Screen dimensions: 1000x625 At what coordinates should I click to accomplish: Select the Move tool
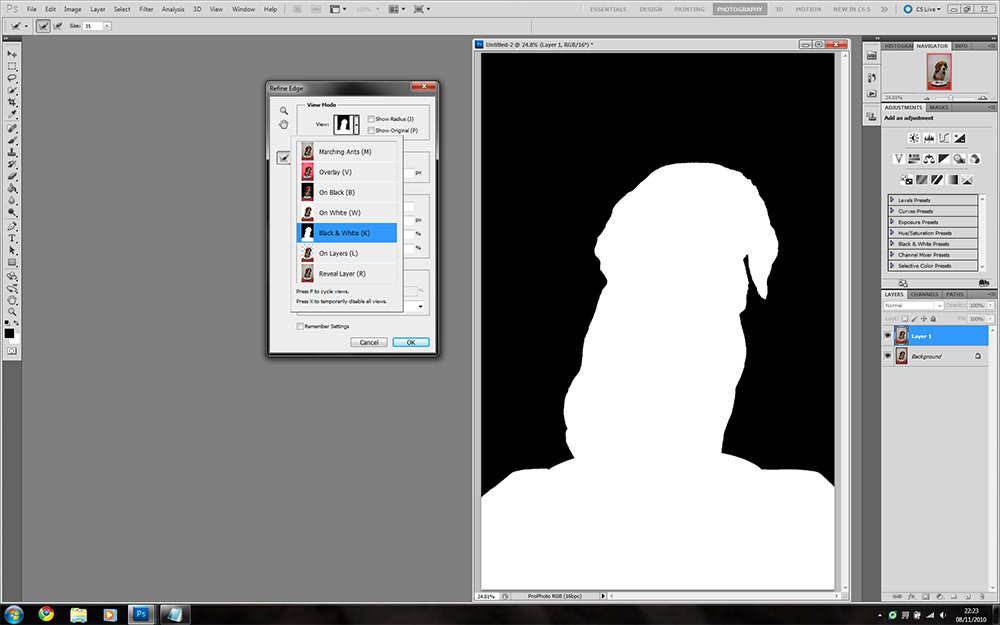pyautogui.click(x=11, y=54)
